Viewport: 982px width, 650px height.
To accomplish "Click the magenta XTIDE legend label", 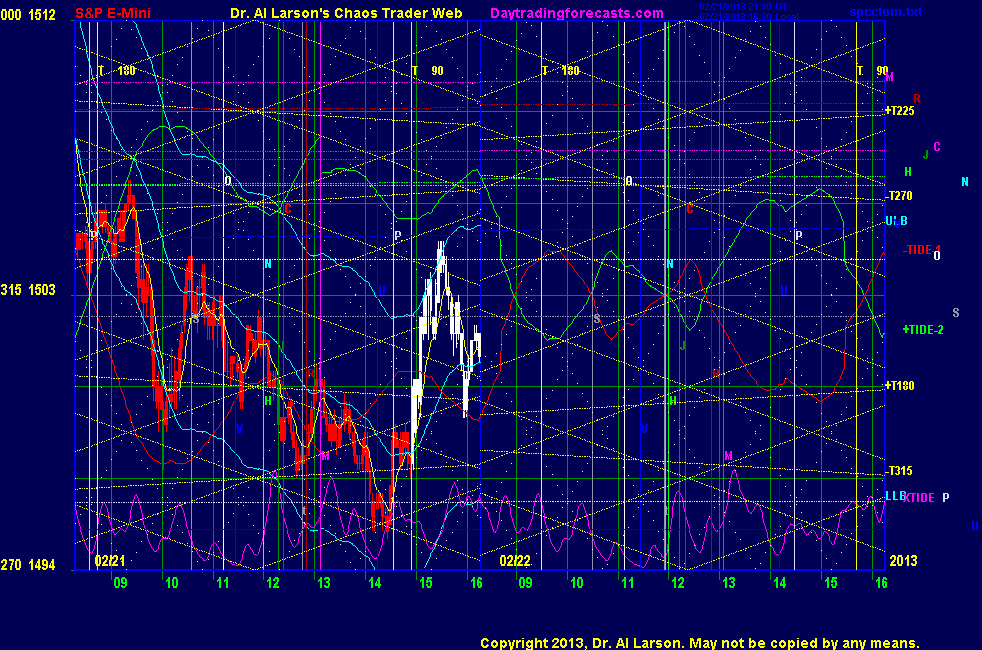I will [919, 498].
